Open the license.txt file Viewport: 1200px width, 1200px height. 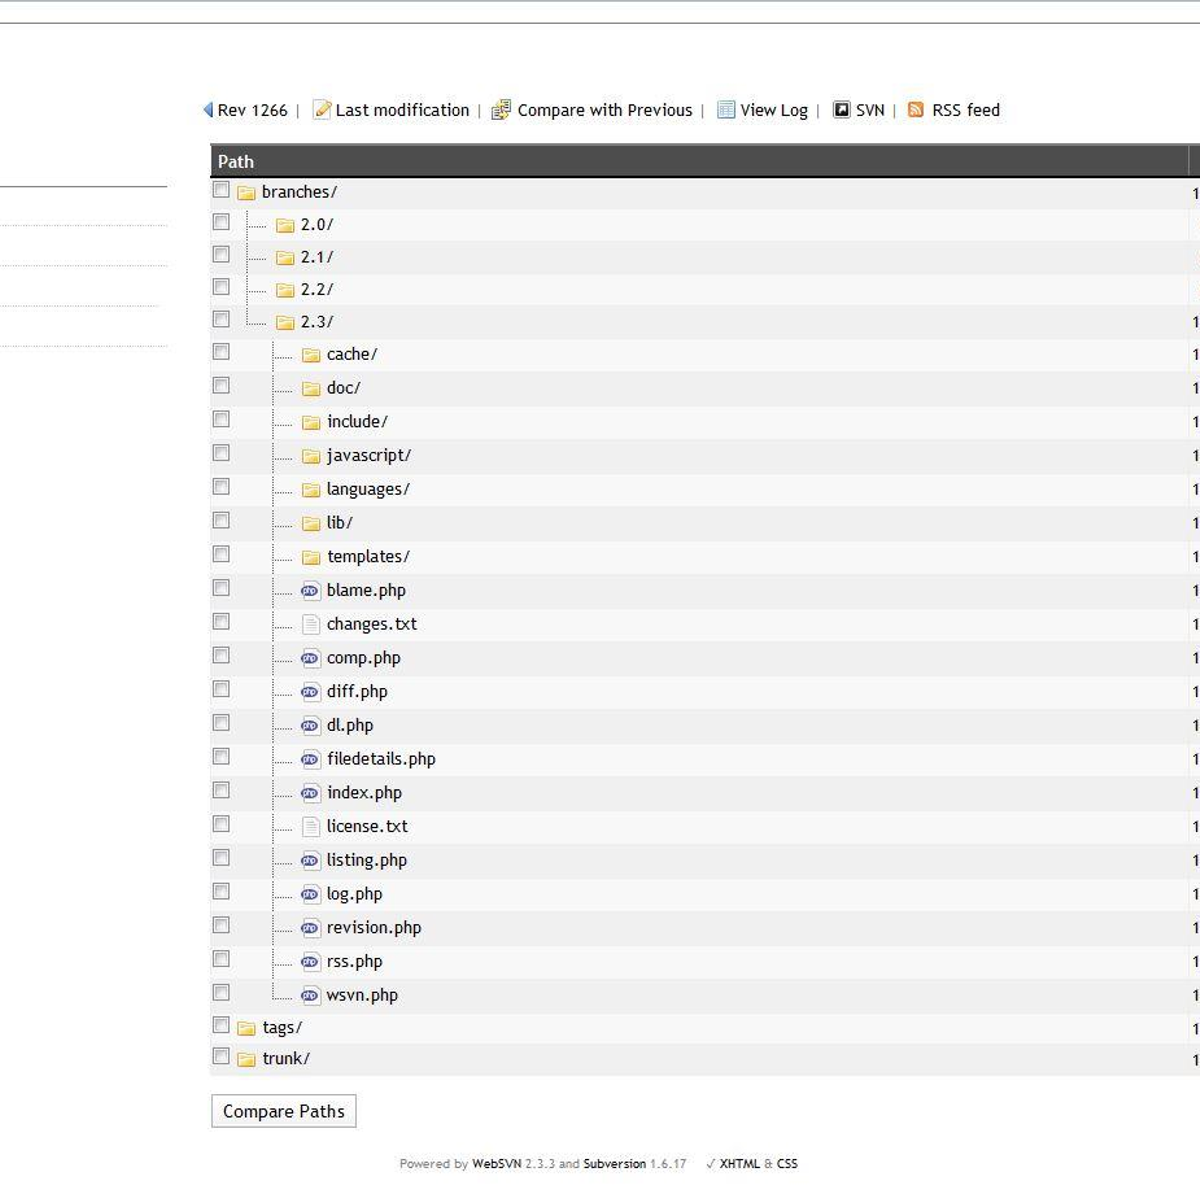[x=367, y=826]
